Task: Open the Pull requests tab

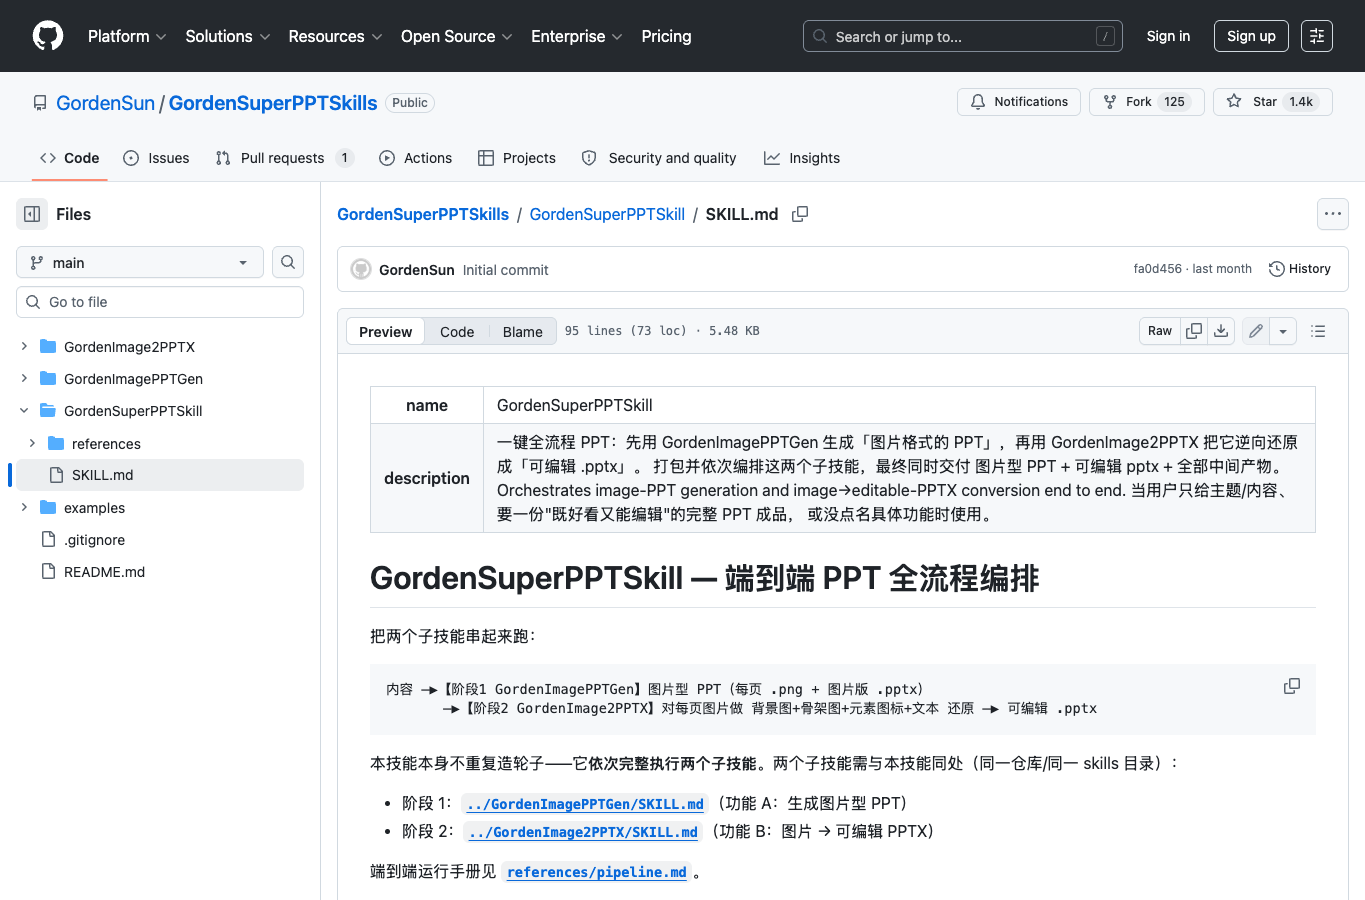Action: (x=284, y=158)
